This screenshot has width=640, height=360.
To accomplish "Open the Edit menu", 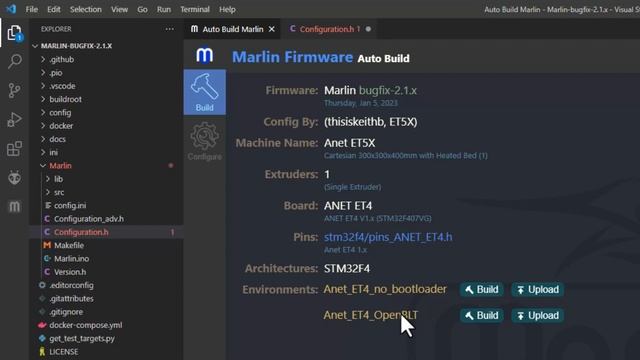I will point(53,9).
